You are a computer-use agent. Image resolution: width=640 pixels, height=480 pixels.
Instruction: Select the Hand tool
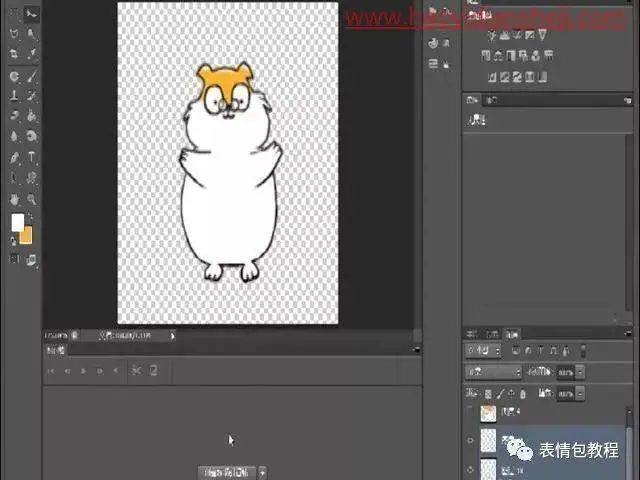[14, 200]
